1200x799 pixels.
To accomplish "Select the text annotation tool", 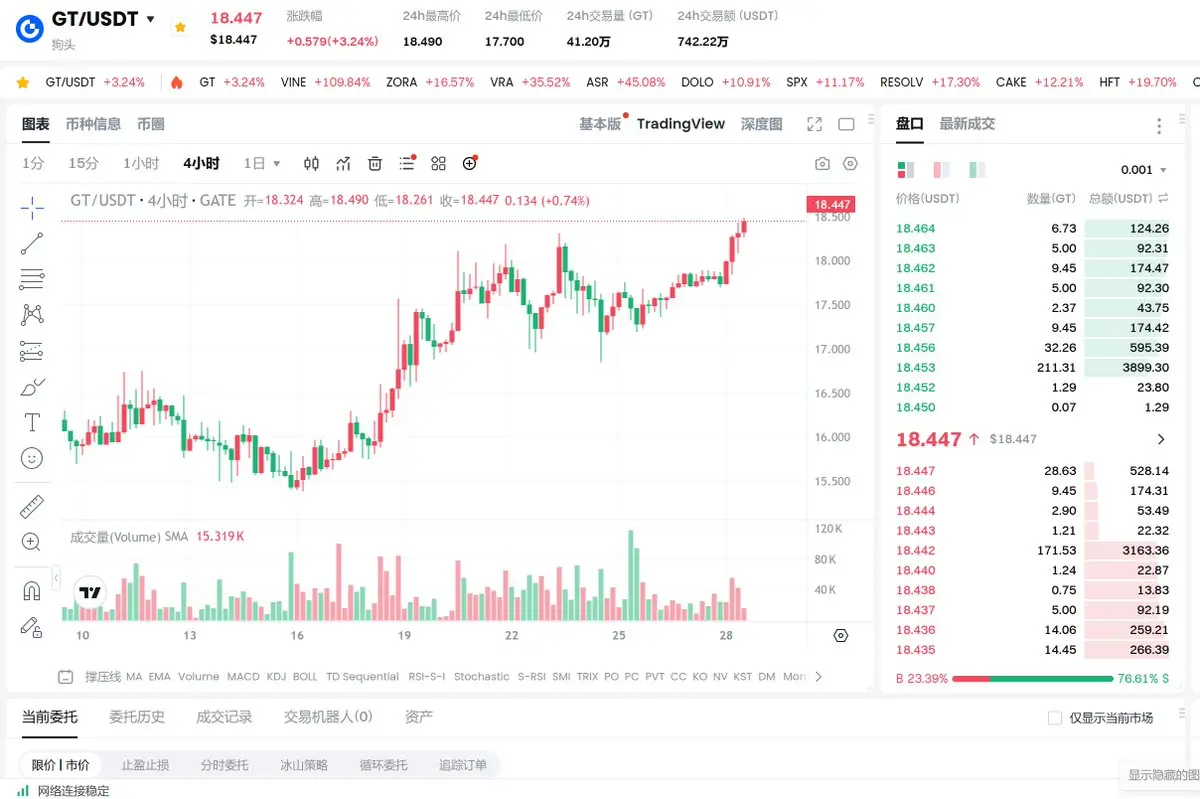I will [x=32, y=422].
